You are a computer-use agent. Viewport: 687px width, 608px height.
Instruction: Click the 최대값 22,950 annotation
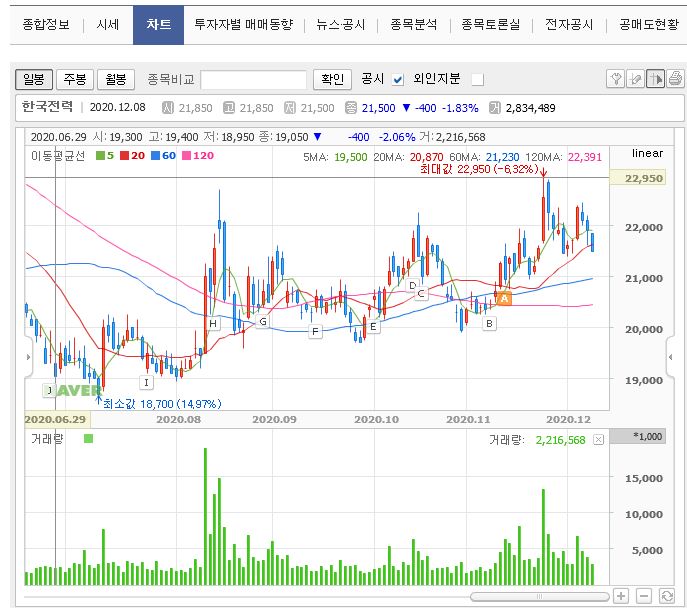(x=479, y=169)
